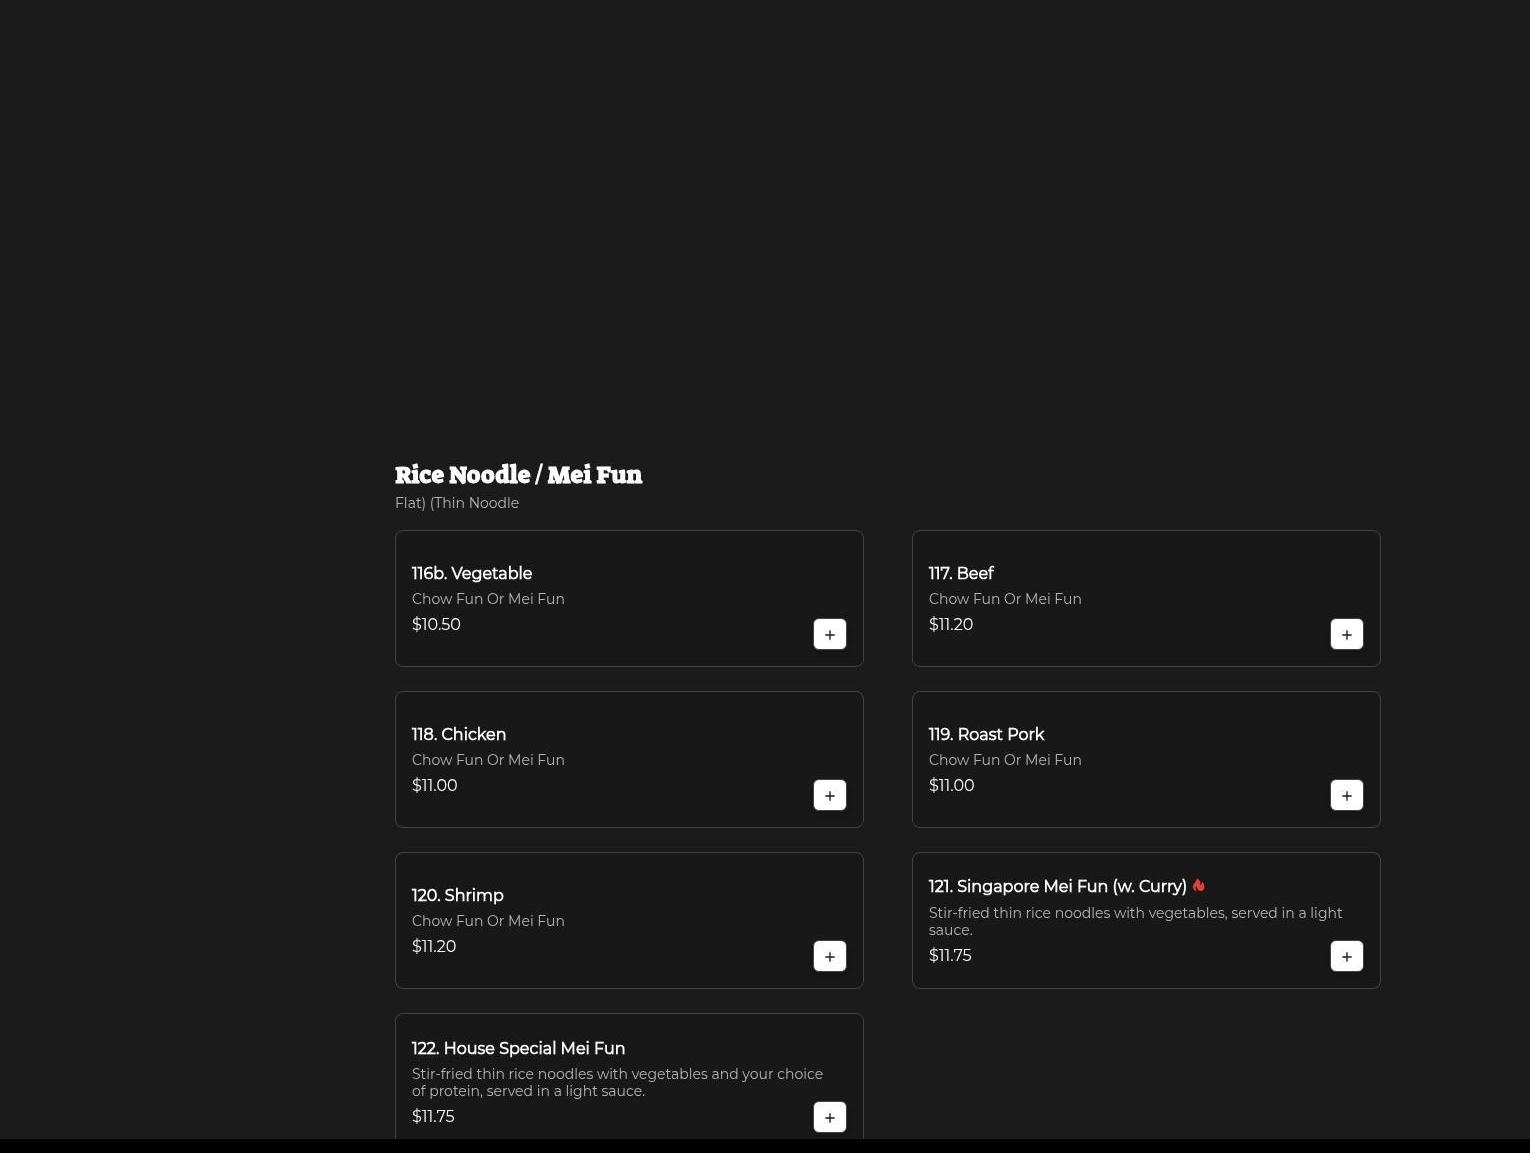Click the Singapore Mei Fun description text

click(1134, 921)
